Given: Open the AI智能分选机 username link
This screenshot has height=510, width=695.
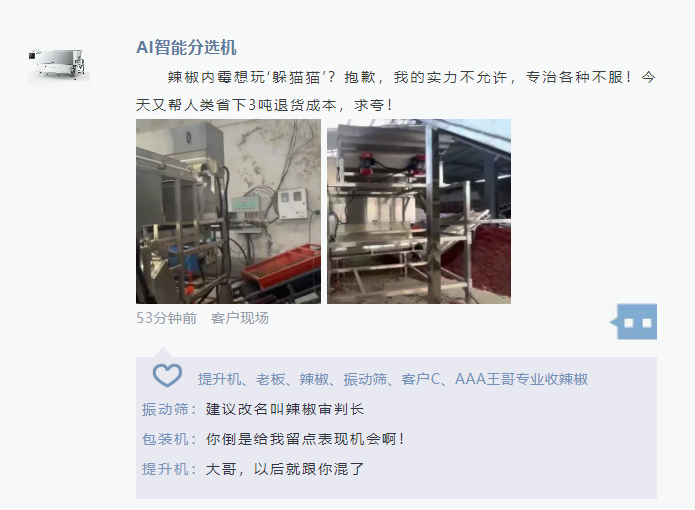Looking at the screenshot, I should [x=186, y=47].
